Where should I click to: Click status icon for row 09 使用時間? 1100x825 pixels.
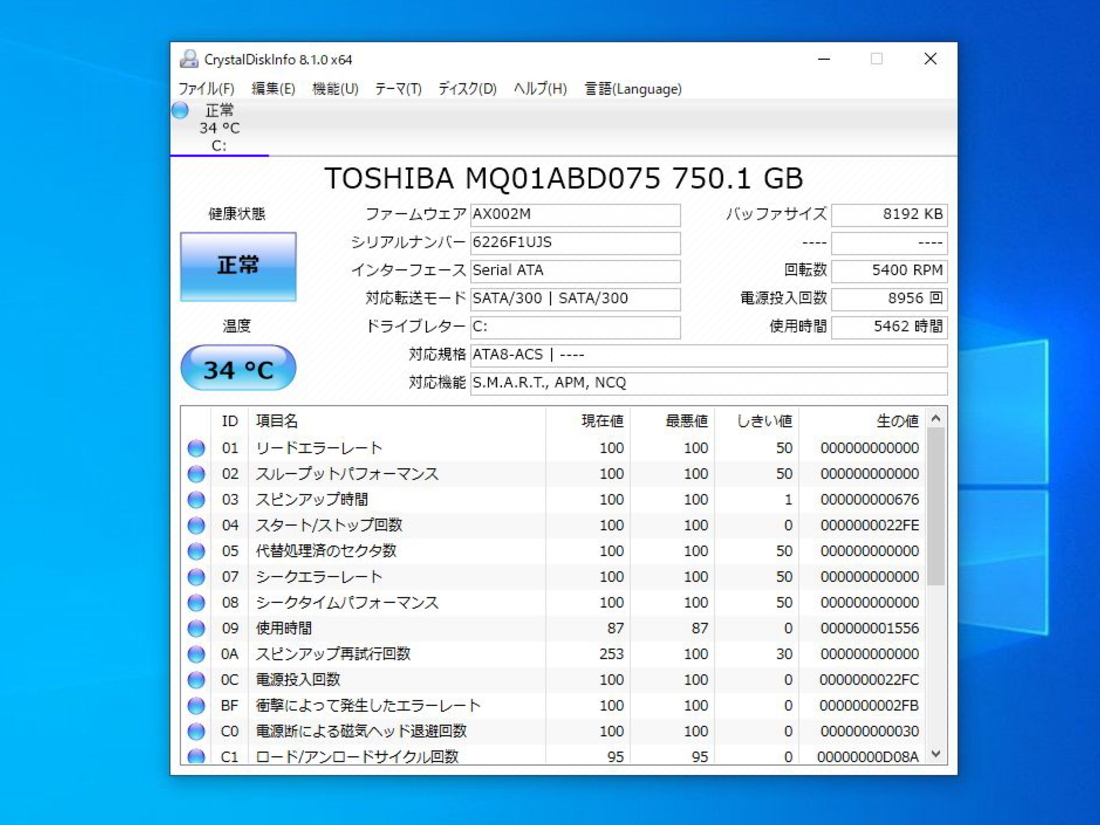point(196,629)
